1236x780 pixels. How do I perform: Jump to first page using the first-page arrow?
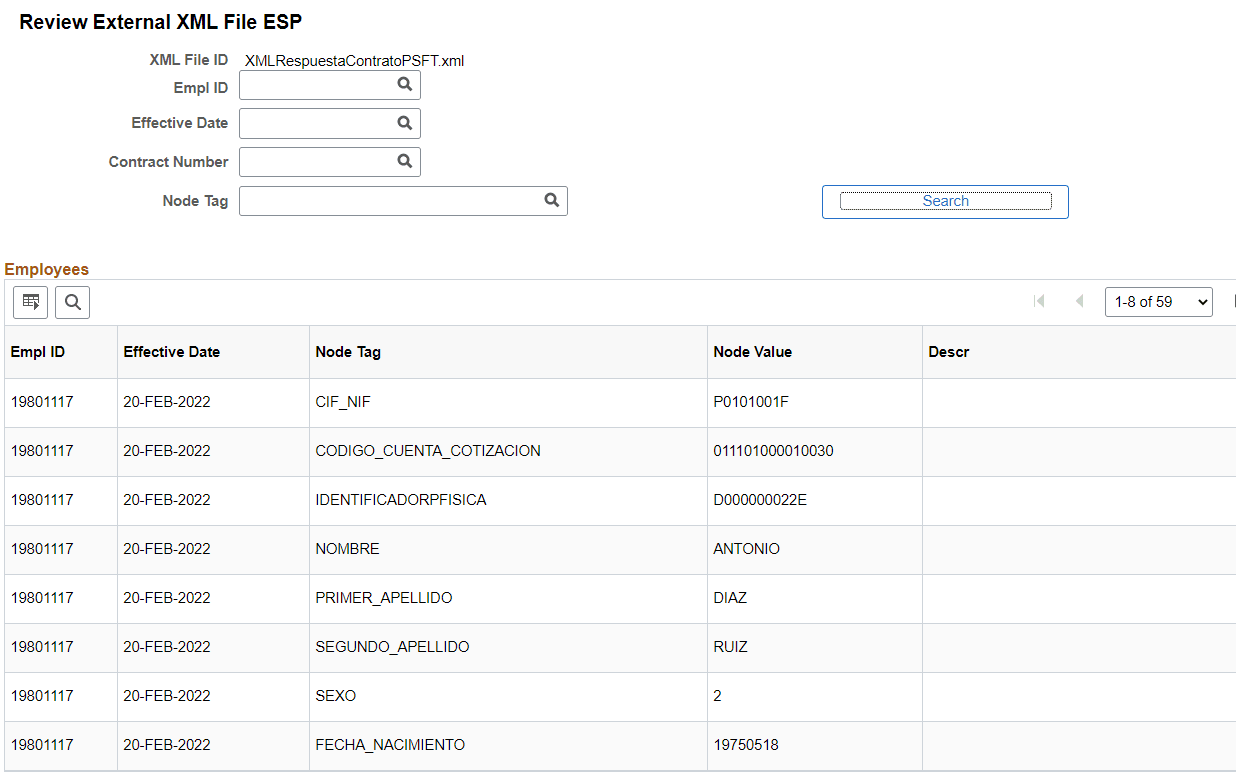click(x=1039, y=301)
